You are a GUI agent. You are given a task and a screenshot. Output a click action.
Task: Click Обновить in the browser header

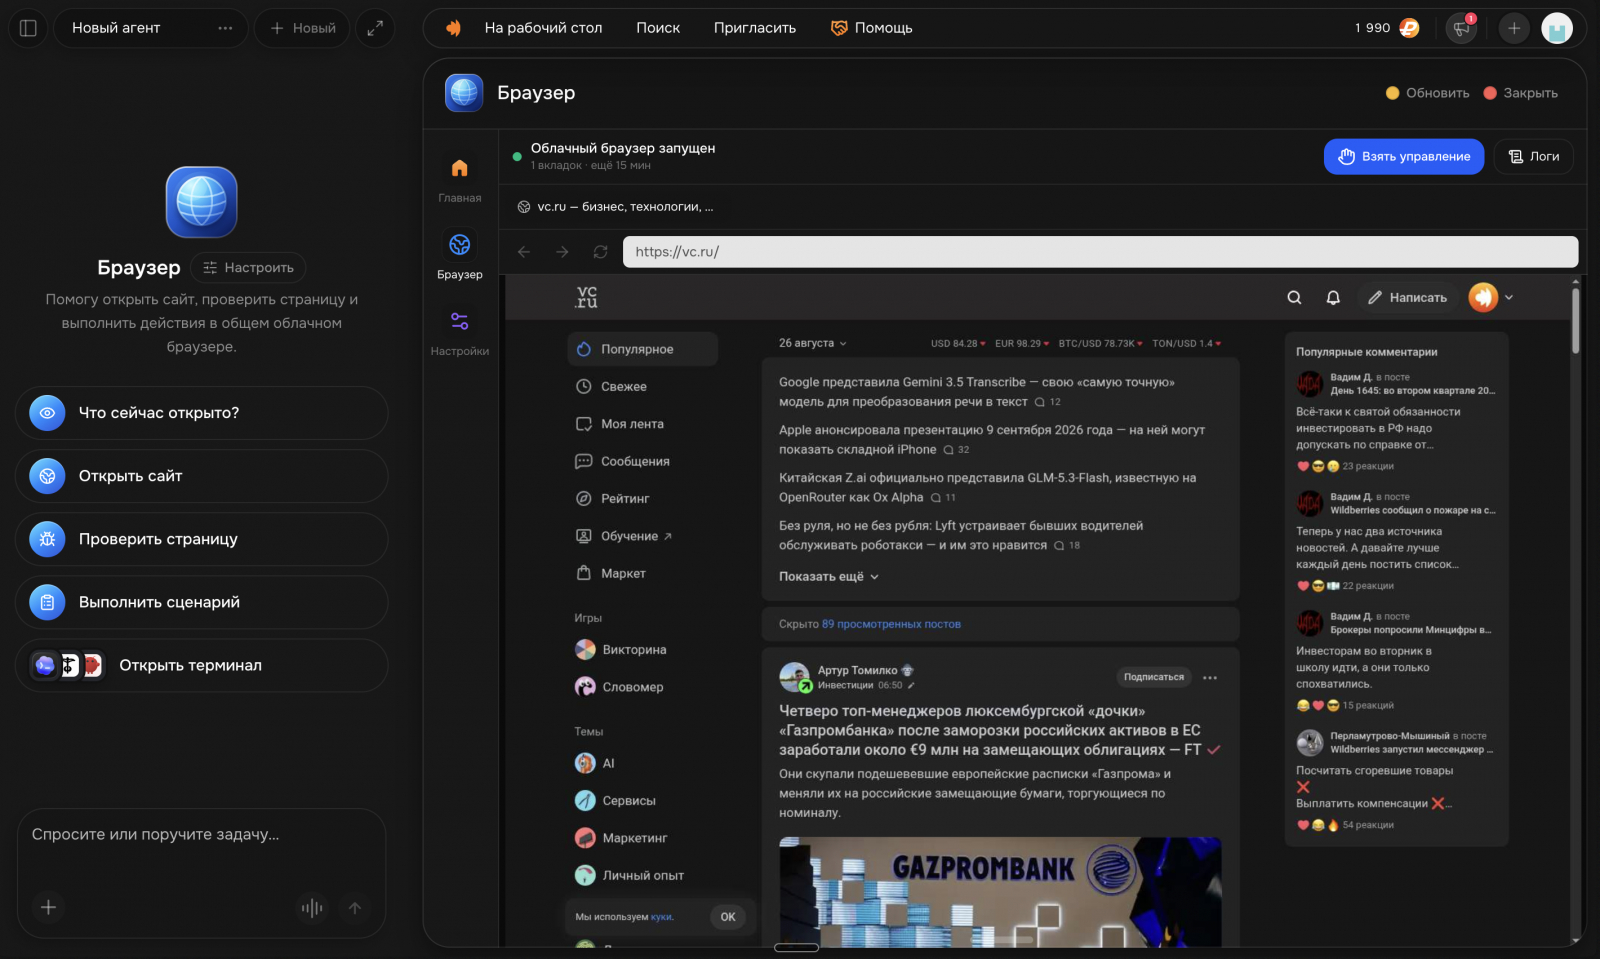(x=1427, y=93)
